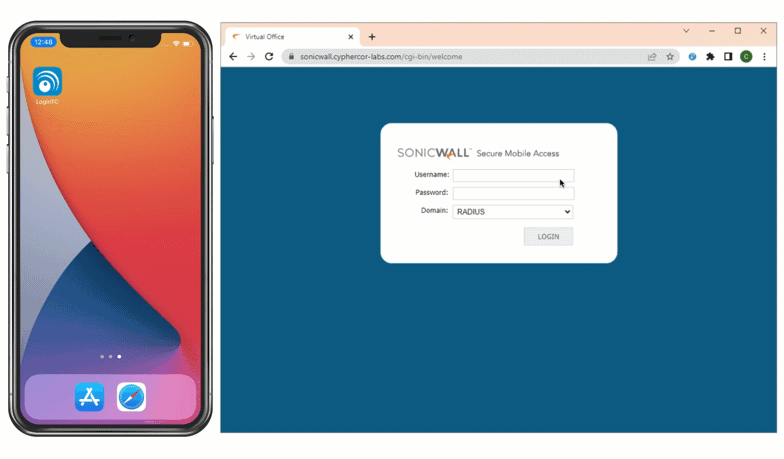Click the Username input field
Image resolution: width=784 pixels, height=459 pixels.
coord(513,175)
